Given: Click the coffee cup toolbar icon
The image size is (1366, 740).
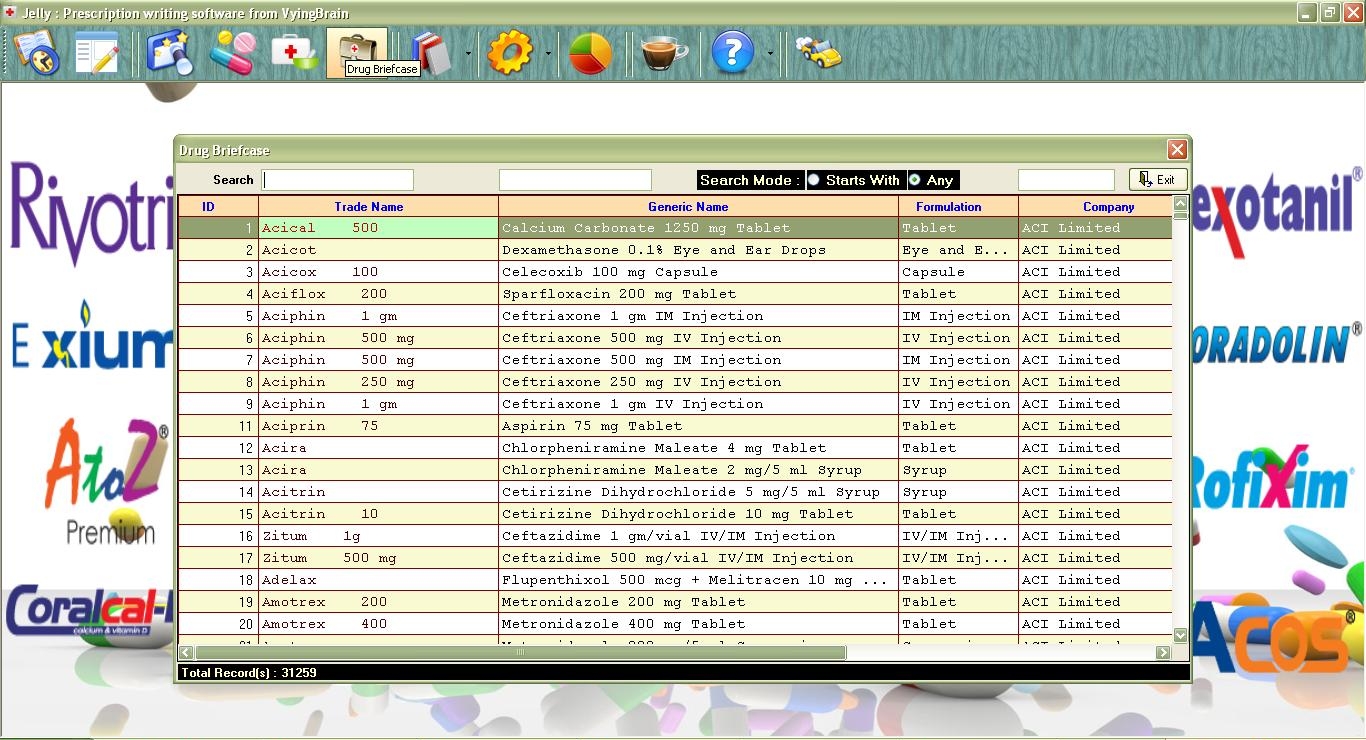Looking at the screenshot, I should 664,52.
